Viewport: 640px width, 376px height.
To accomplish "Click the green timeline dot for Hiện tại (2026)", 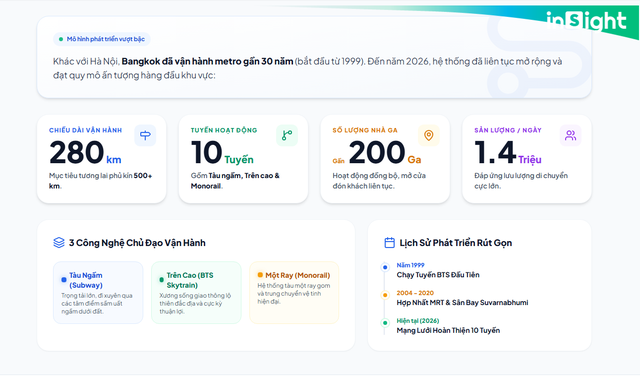I will (384, 323).
